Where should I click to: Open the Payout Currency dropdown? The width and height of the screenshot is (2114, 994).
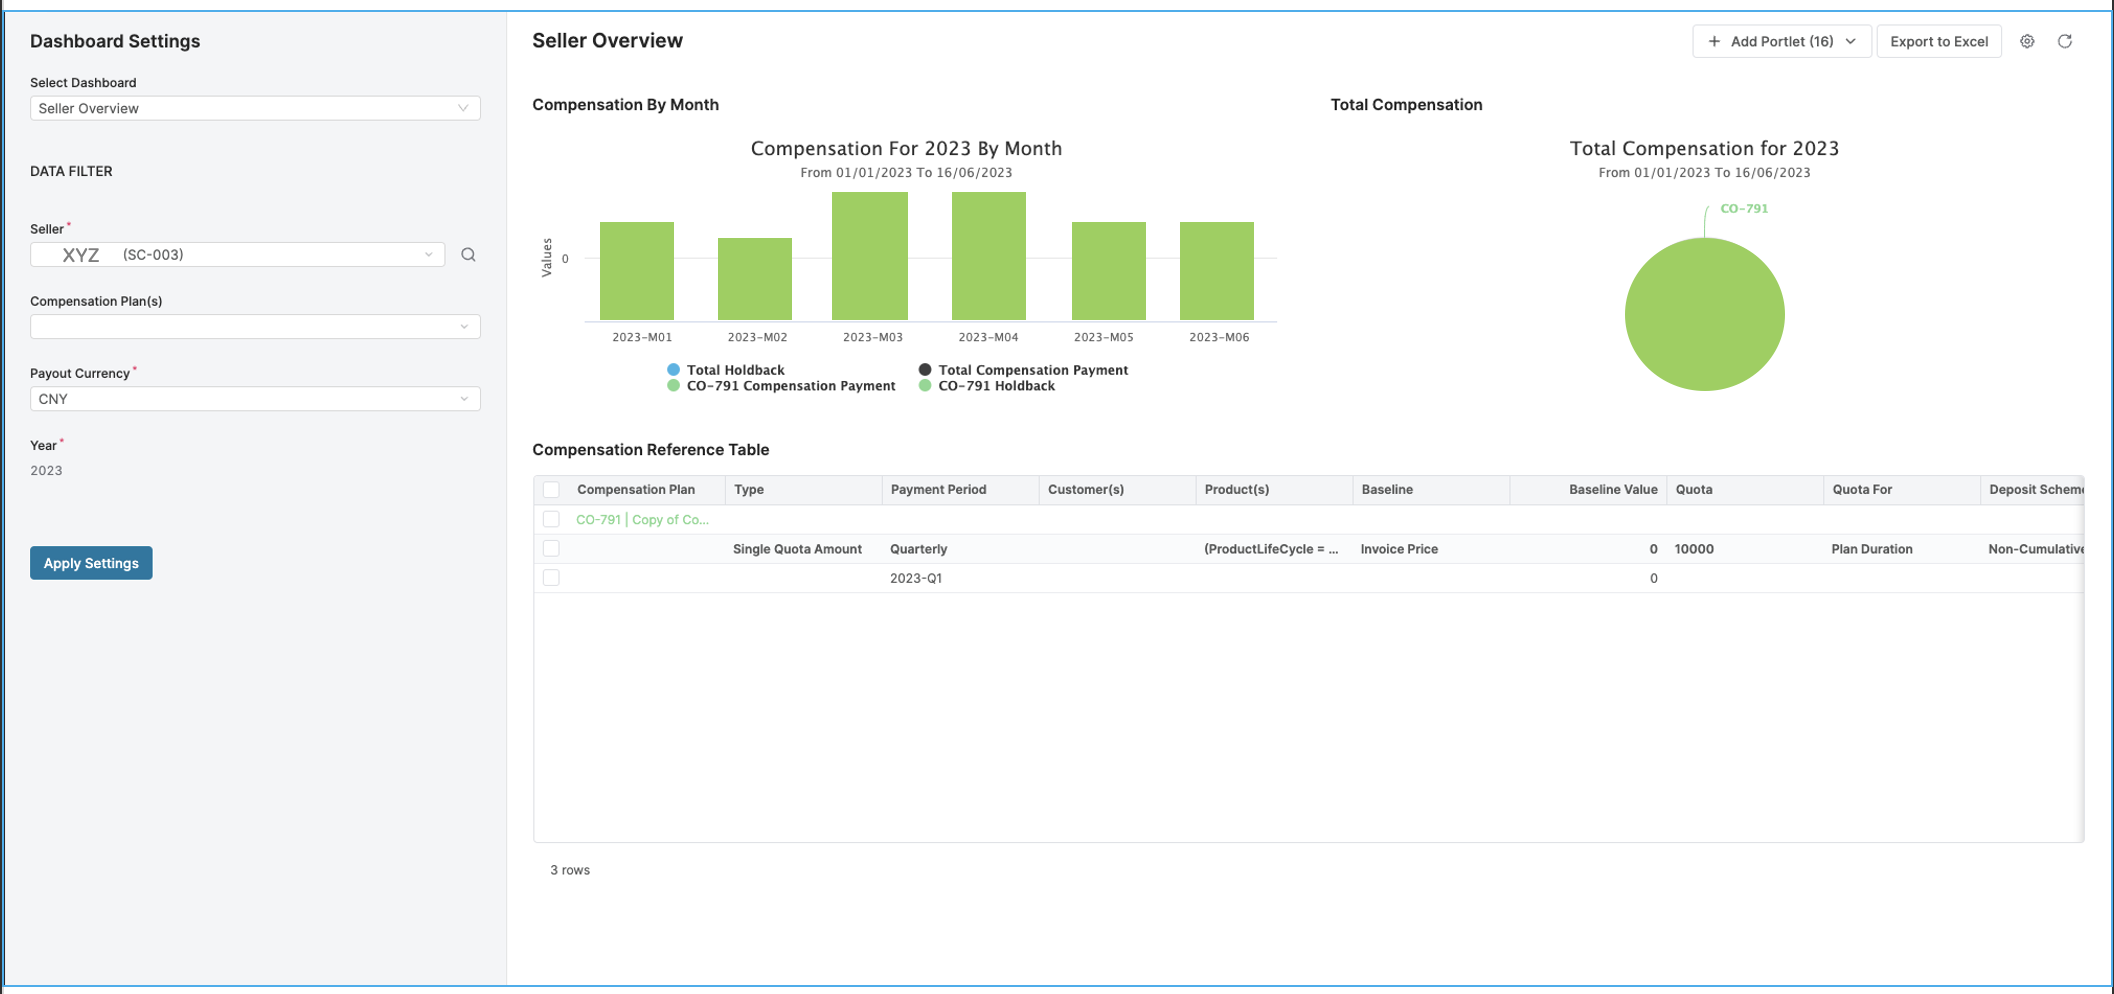pyautogui.click(x=255, y=399)
